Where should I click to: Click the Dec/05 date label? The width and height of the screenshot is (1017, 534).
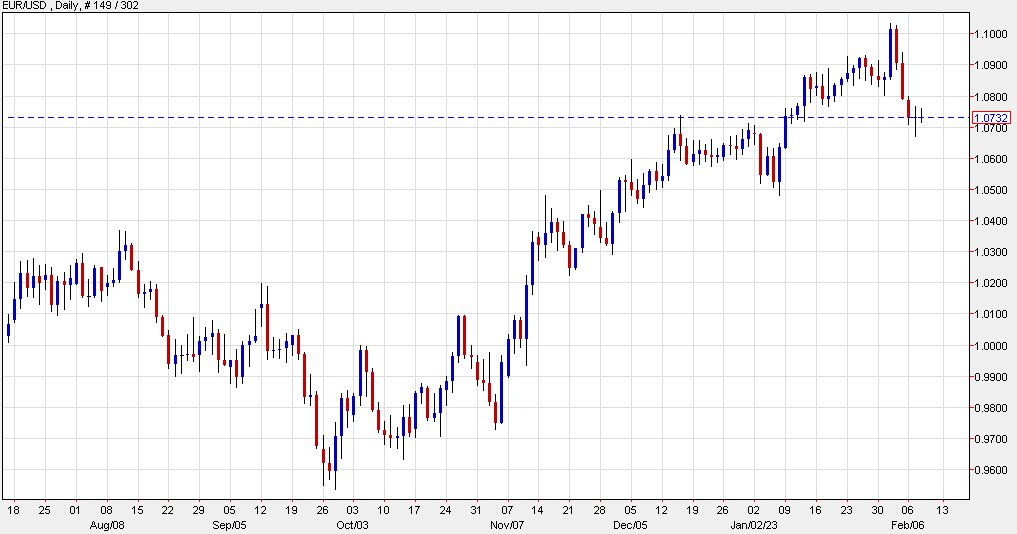630,523
